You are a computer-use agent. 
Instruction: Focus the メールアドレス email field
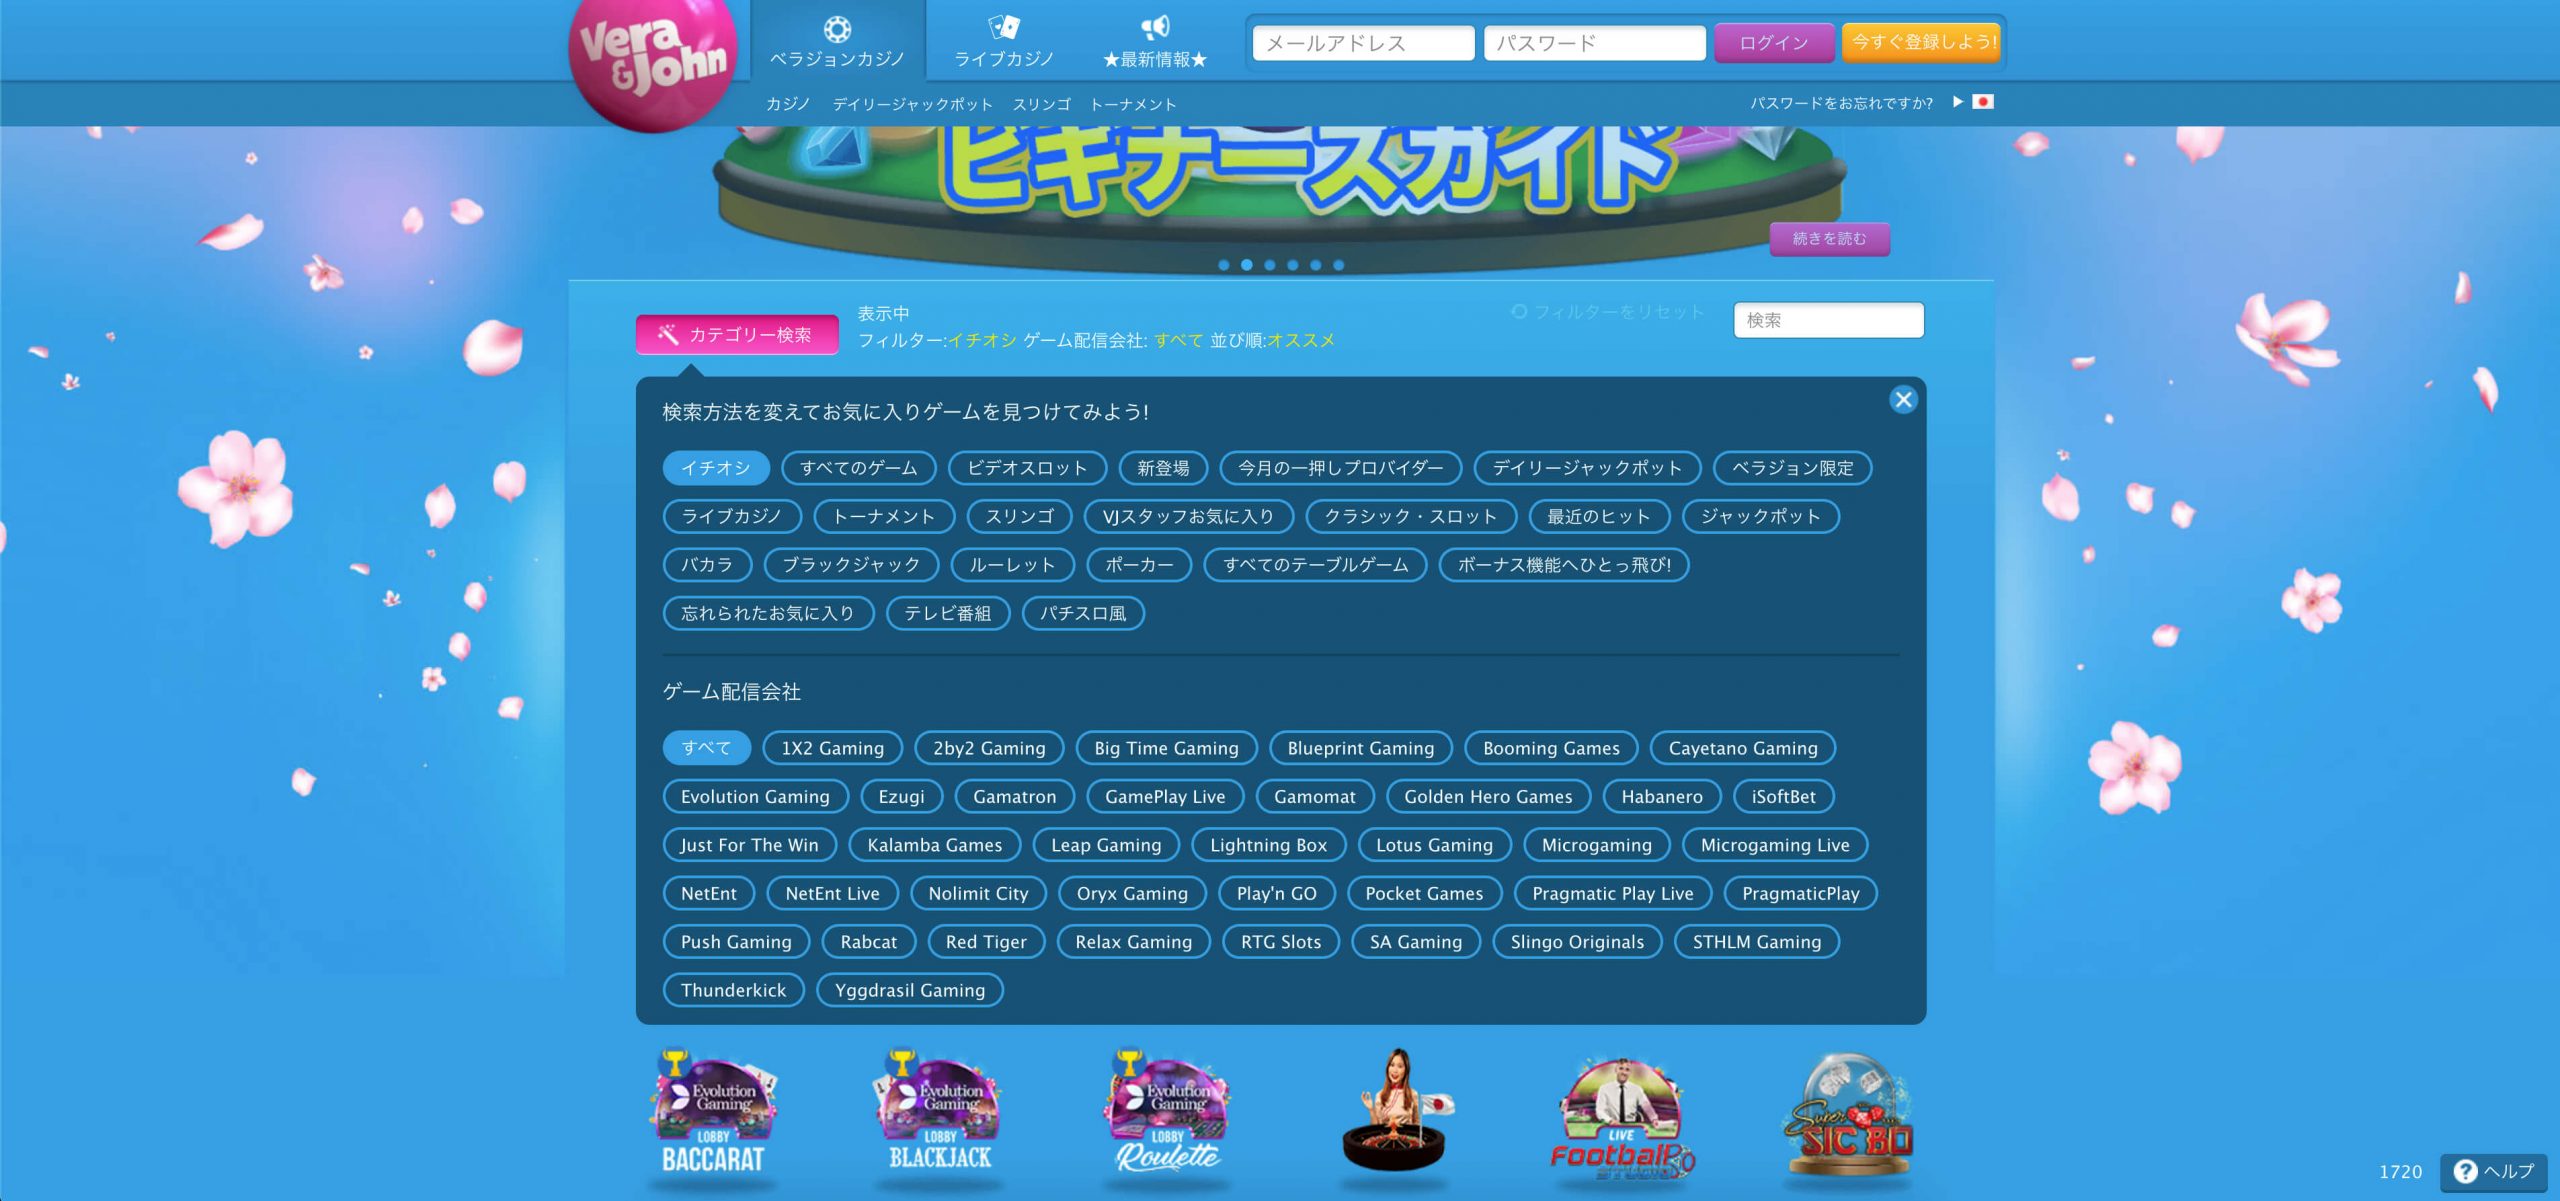pyautogui.click(x=1363, y=43)
